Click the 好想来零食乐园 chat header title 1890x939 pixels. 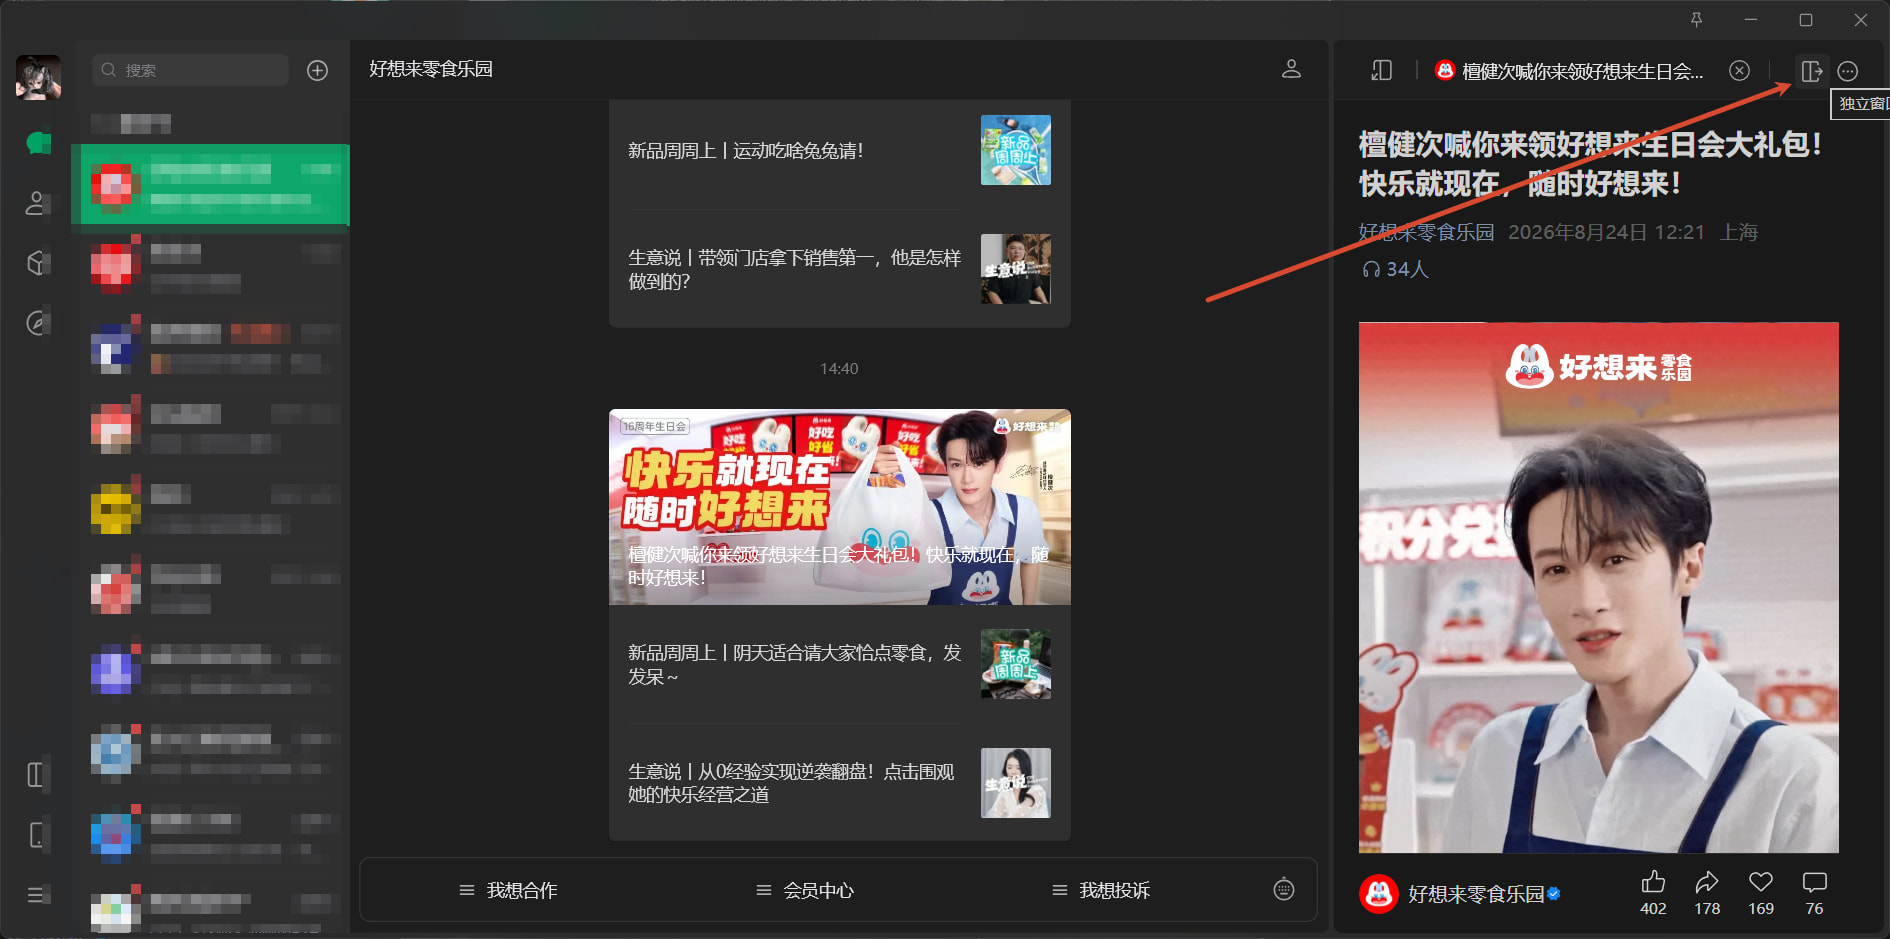click(x=431, y=69)
